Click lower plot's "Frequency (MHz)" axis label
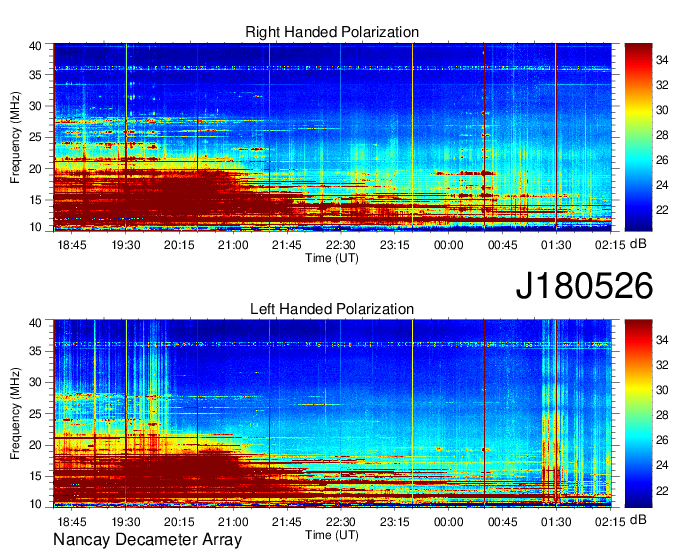This screenshot has height=552, width=680. [x=15, y=414]
